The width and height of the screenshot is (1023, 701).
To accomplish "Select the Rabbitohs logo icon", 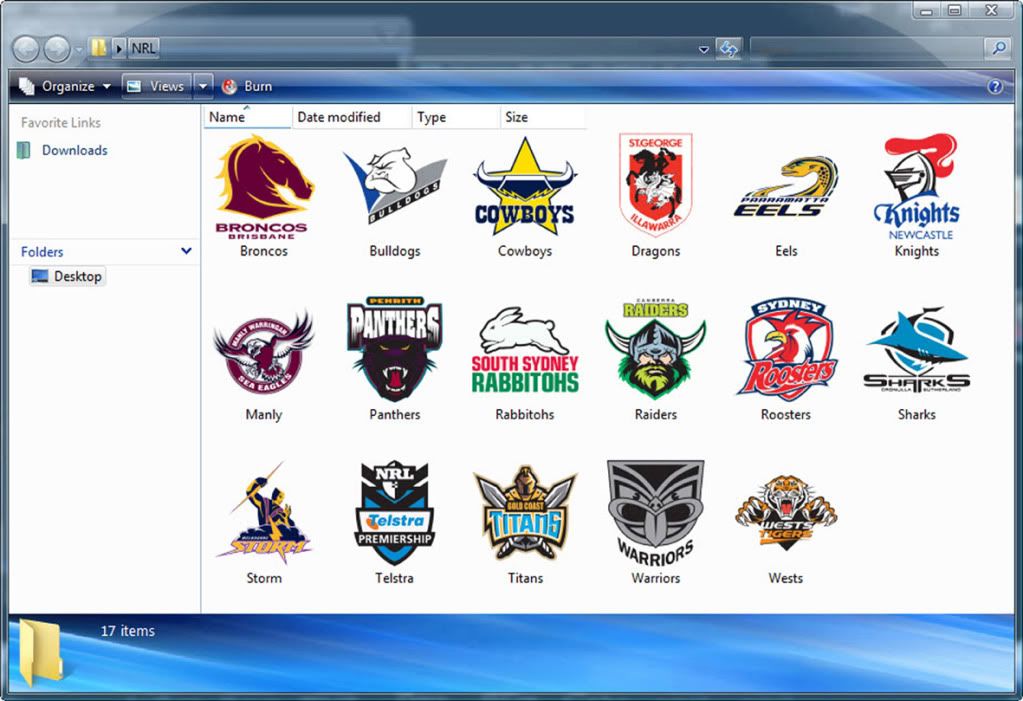I will (525, 350).
